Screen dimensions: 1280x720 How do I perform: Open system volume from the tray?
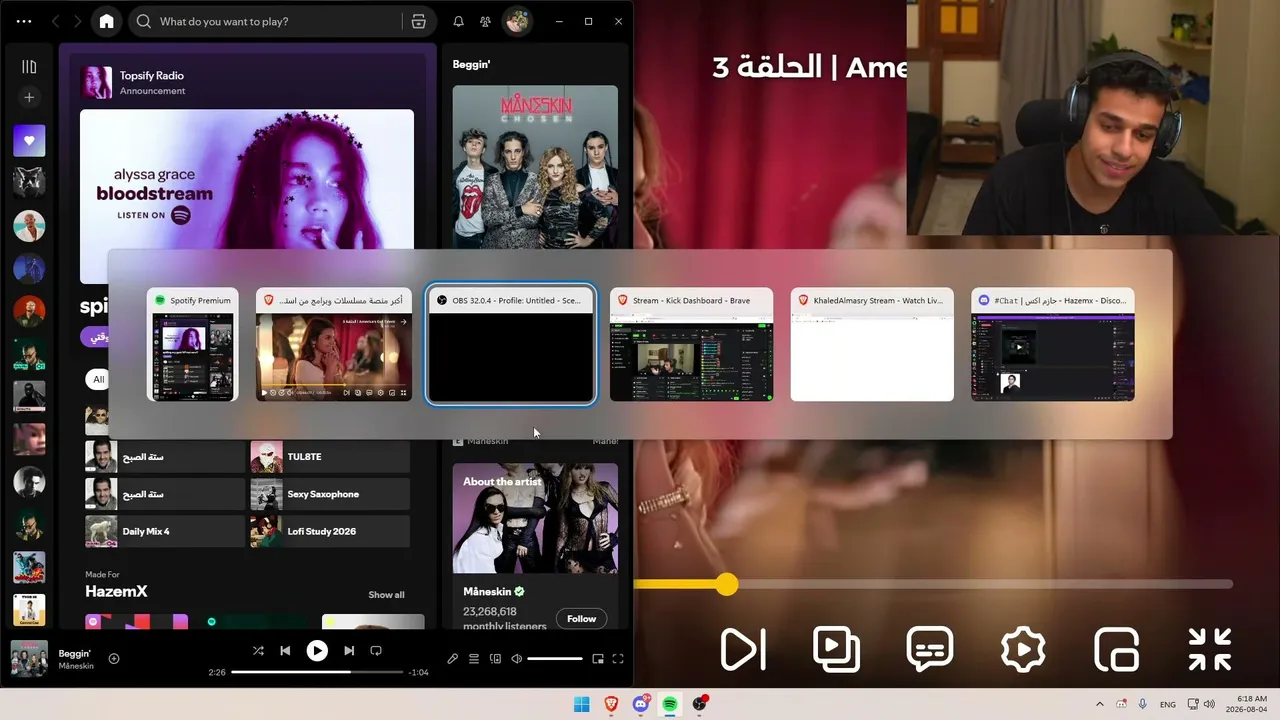pyautogui.click(x=1210, y=704)
